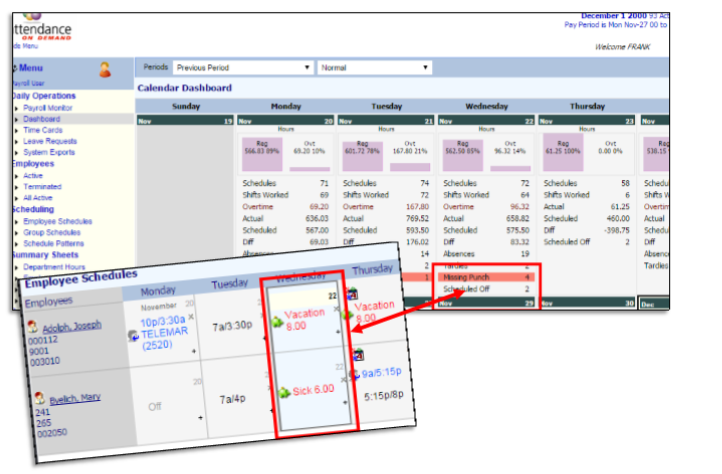Open the Previous Period dropdown
The height and width of the screenshot is (474, 722).
click(x=240, y=68)
